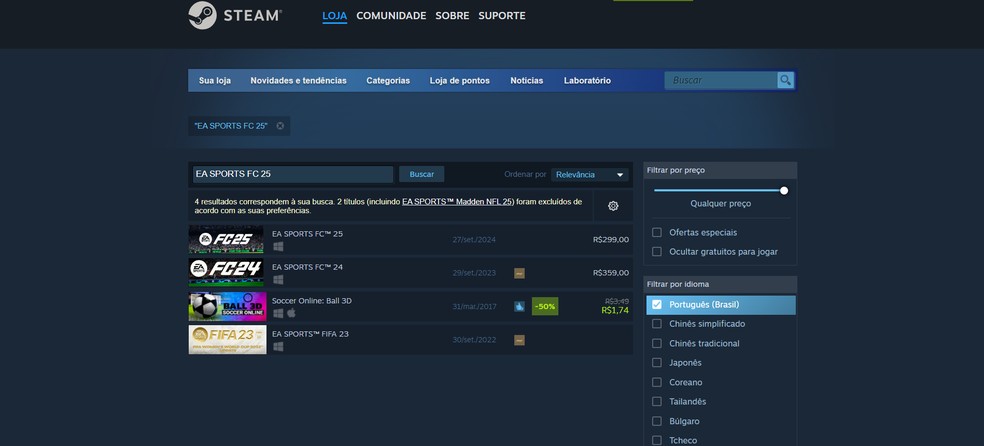The height and width of the screenshot is (446, 984).
Task: Select COMUNIDADE in top navigation
Action: [391, 16]
